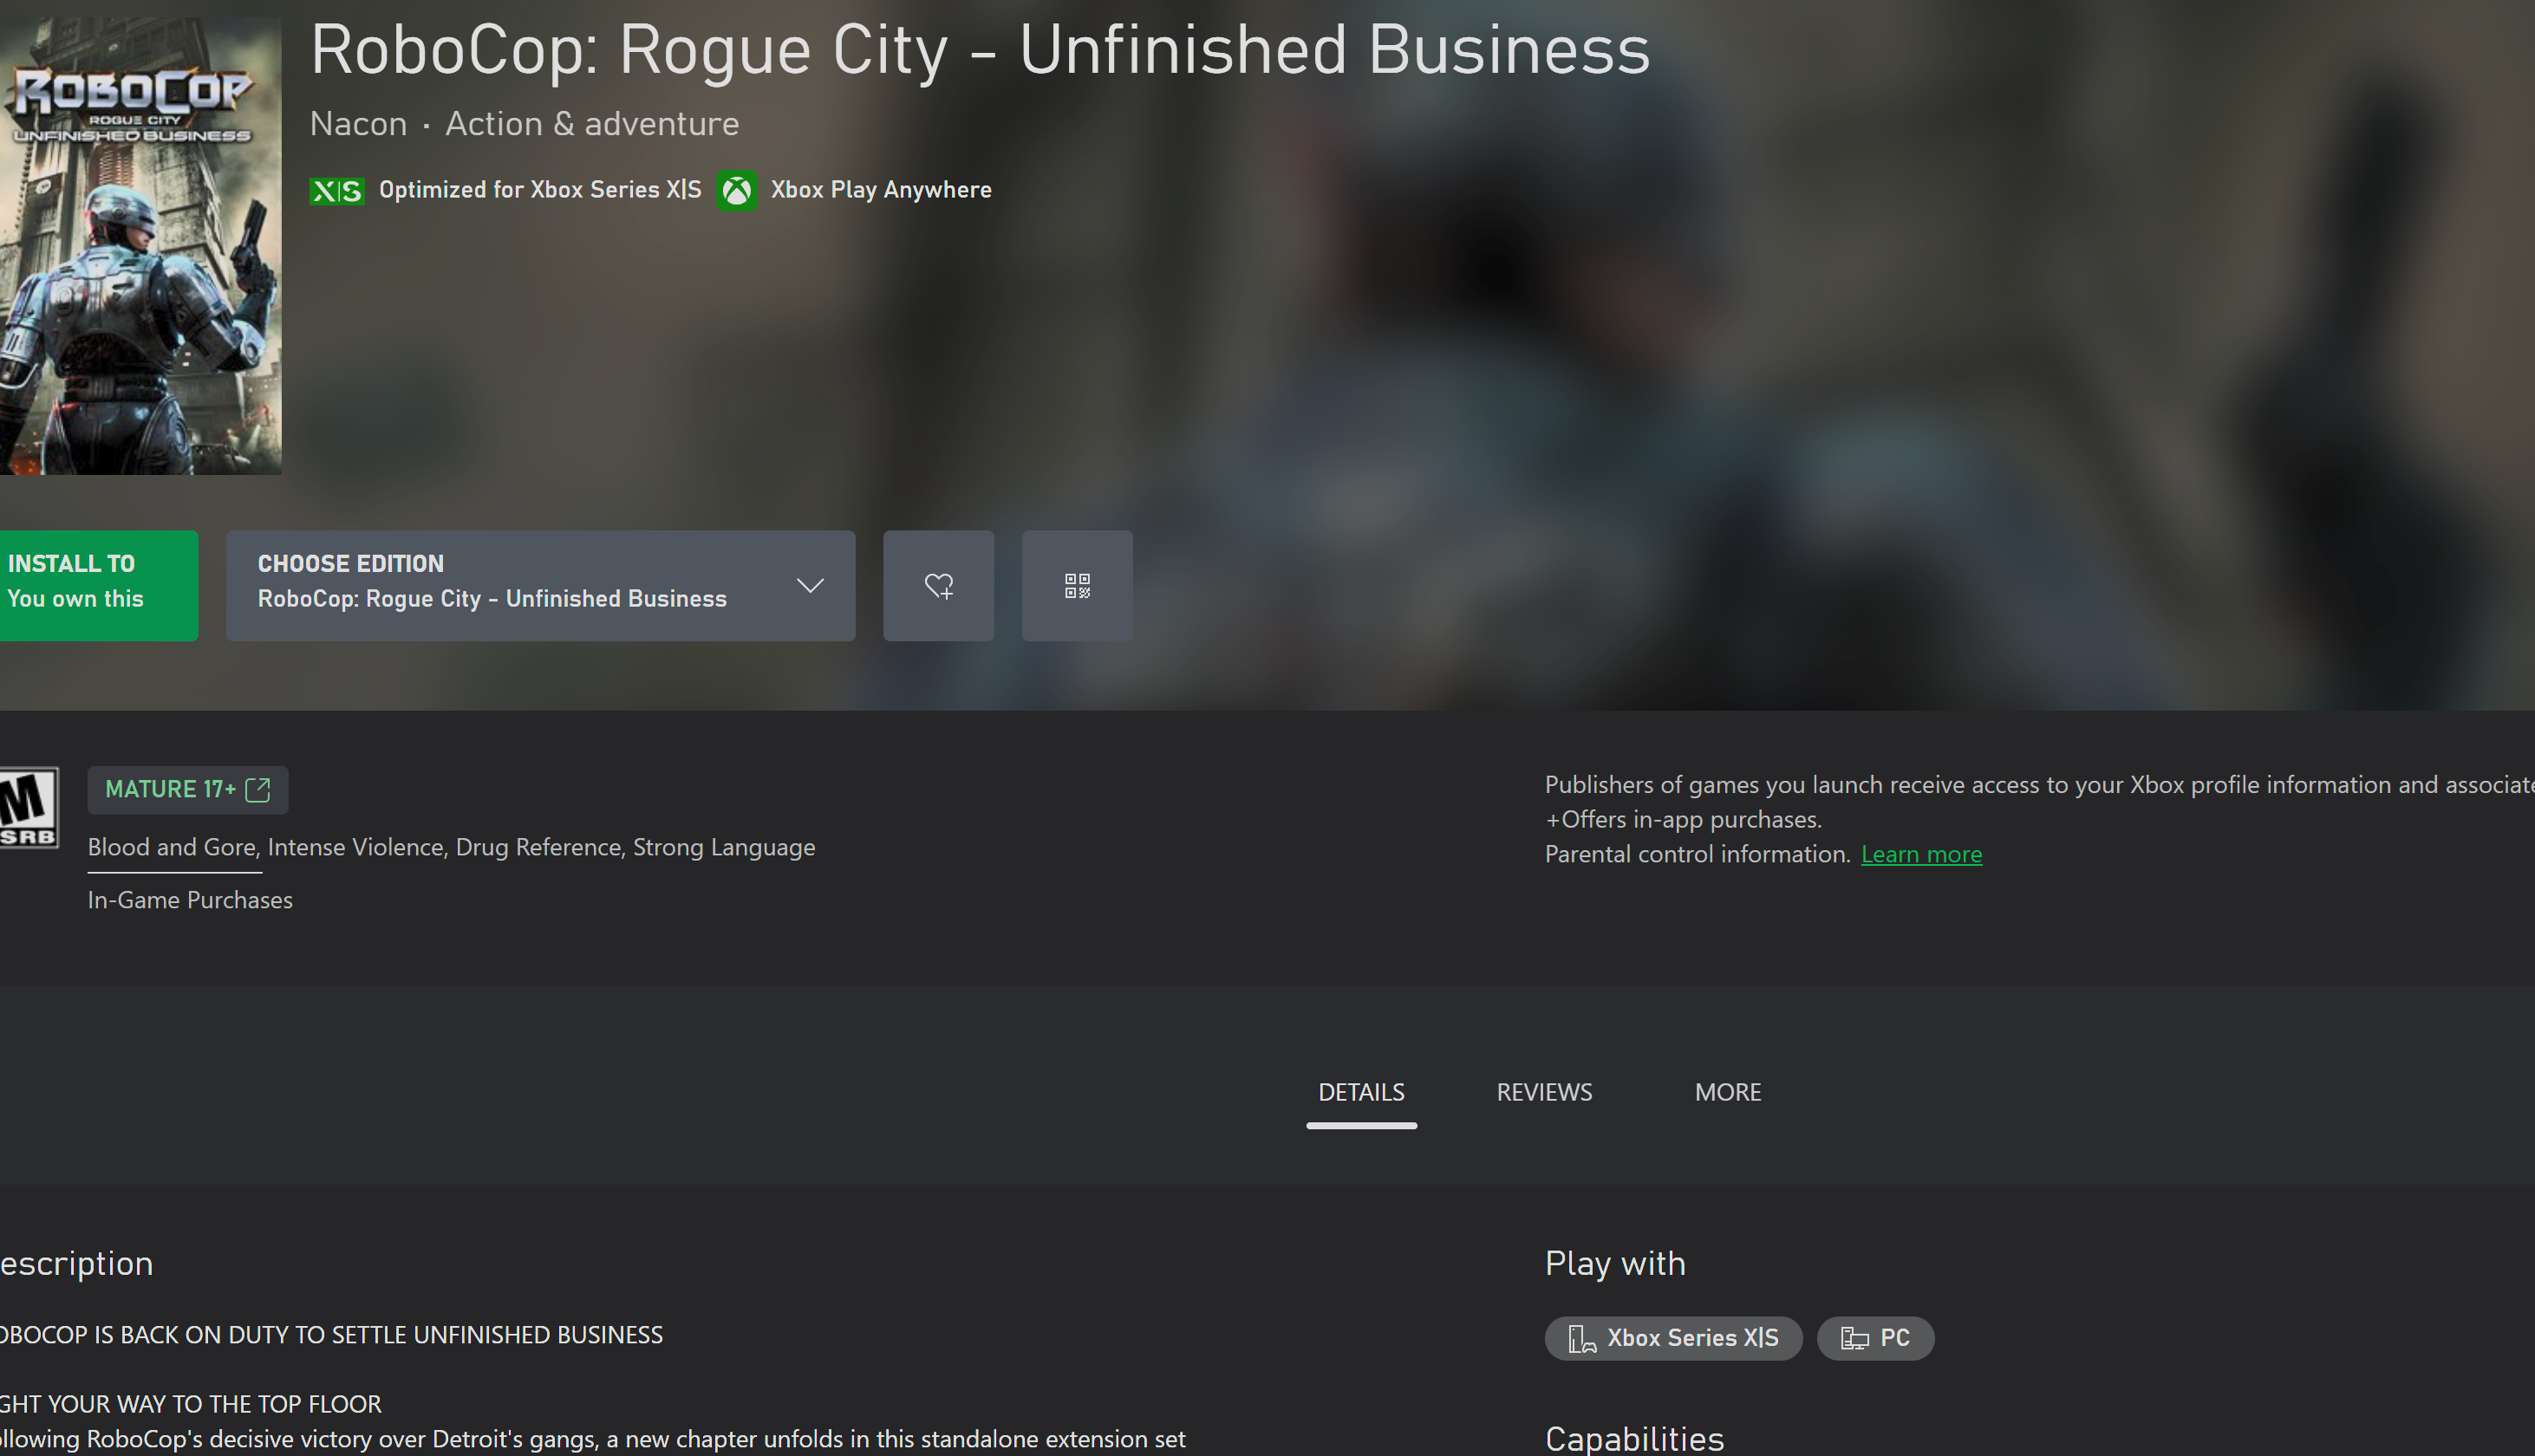Viewport: 2535px width, 1456px height.
Task: Add game to wishlist heart icon
Action: [938, 585]
